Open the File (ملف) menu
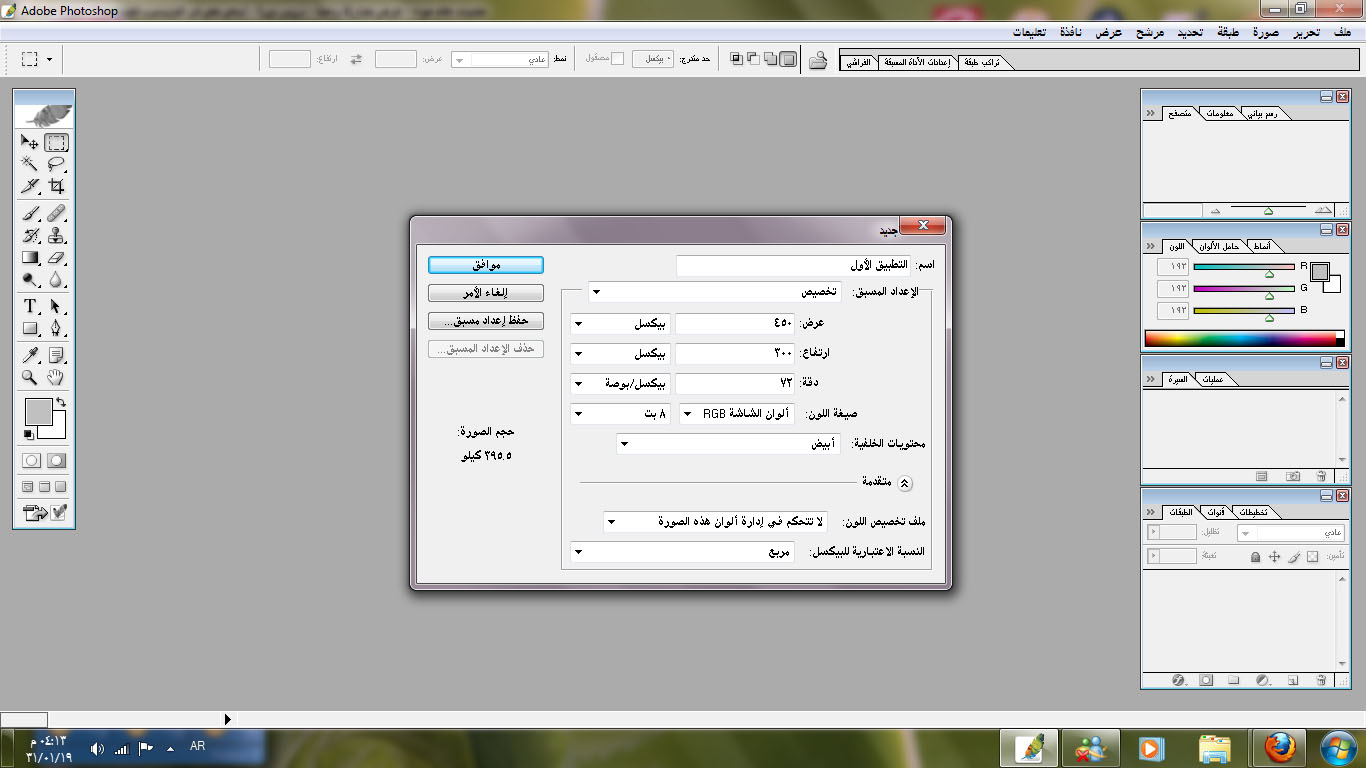The image size is (1366, 768). coord(1340,32)
